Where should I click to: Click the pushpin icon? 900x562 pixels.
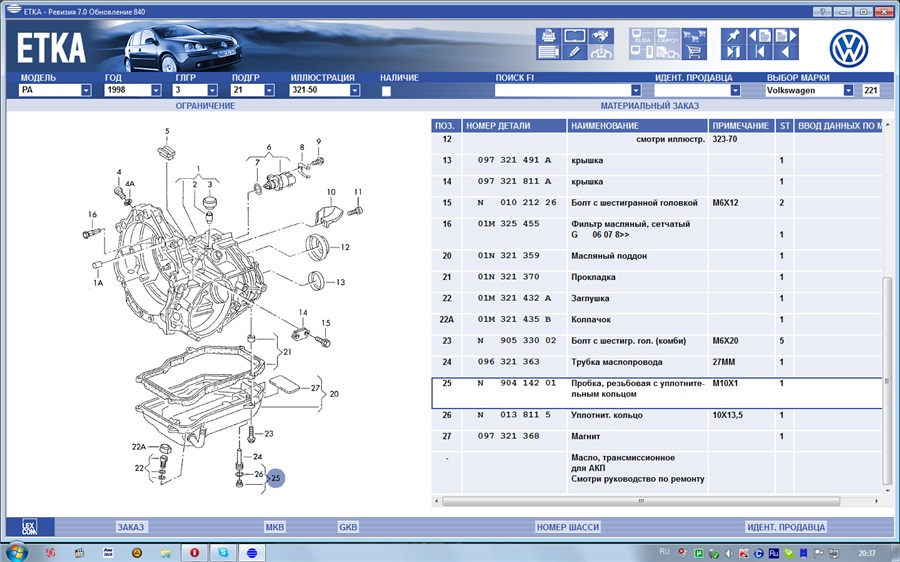[x=733, y=36]
